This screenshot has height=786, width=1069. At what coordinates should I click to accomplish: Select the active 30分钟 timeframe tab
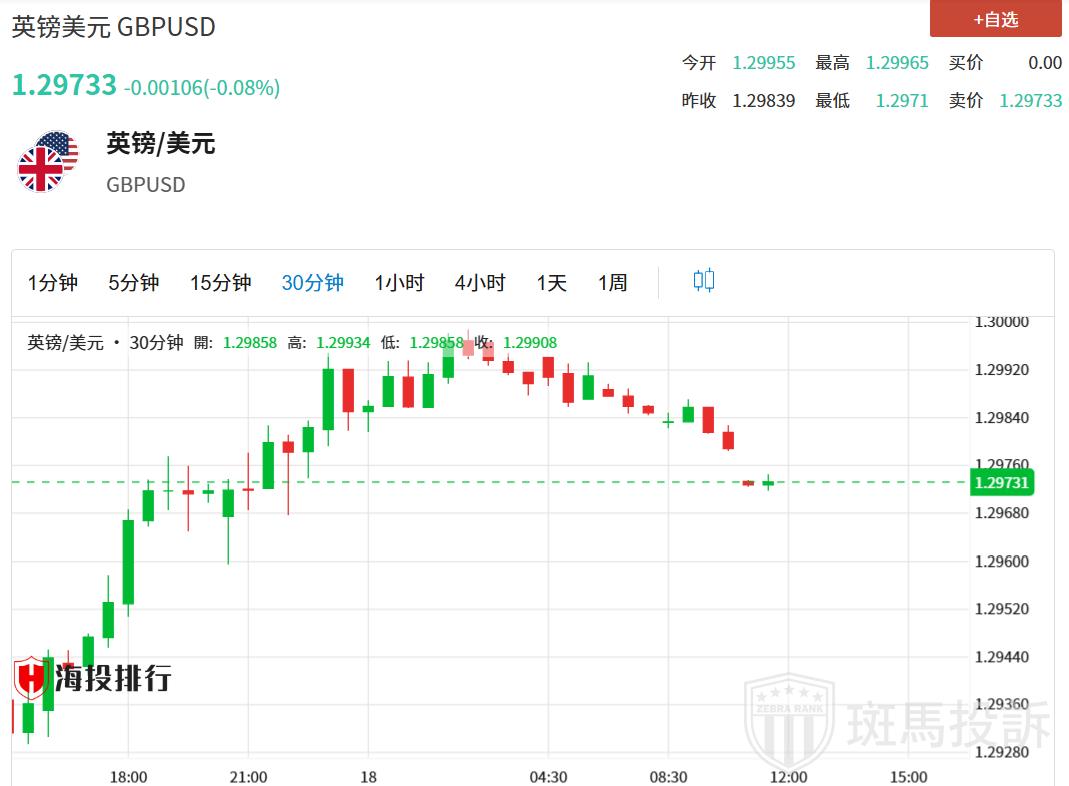click(x=312, y=283)
